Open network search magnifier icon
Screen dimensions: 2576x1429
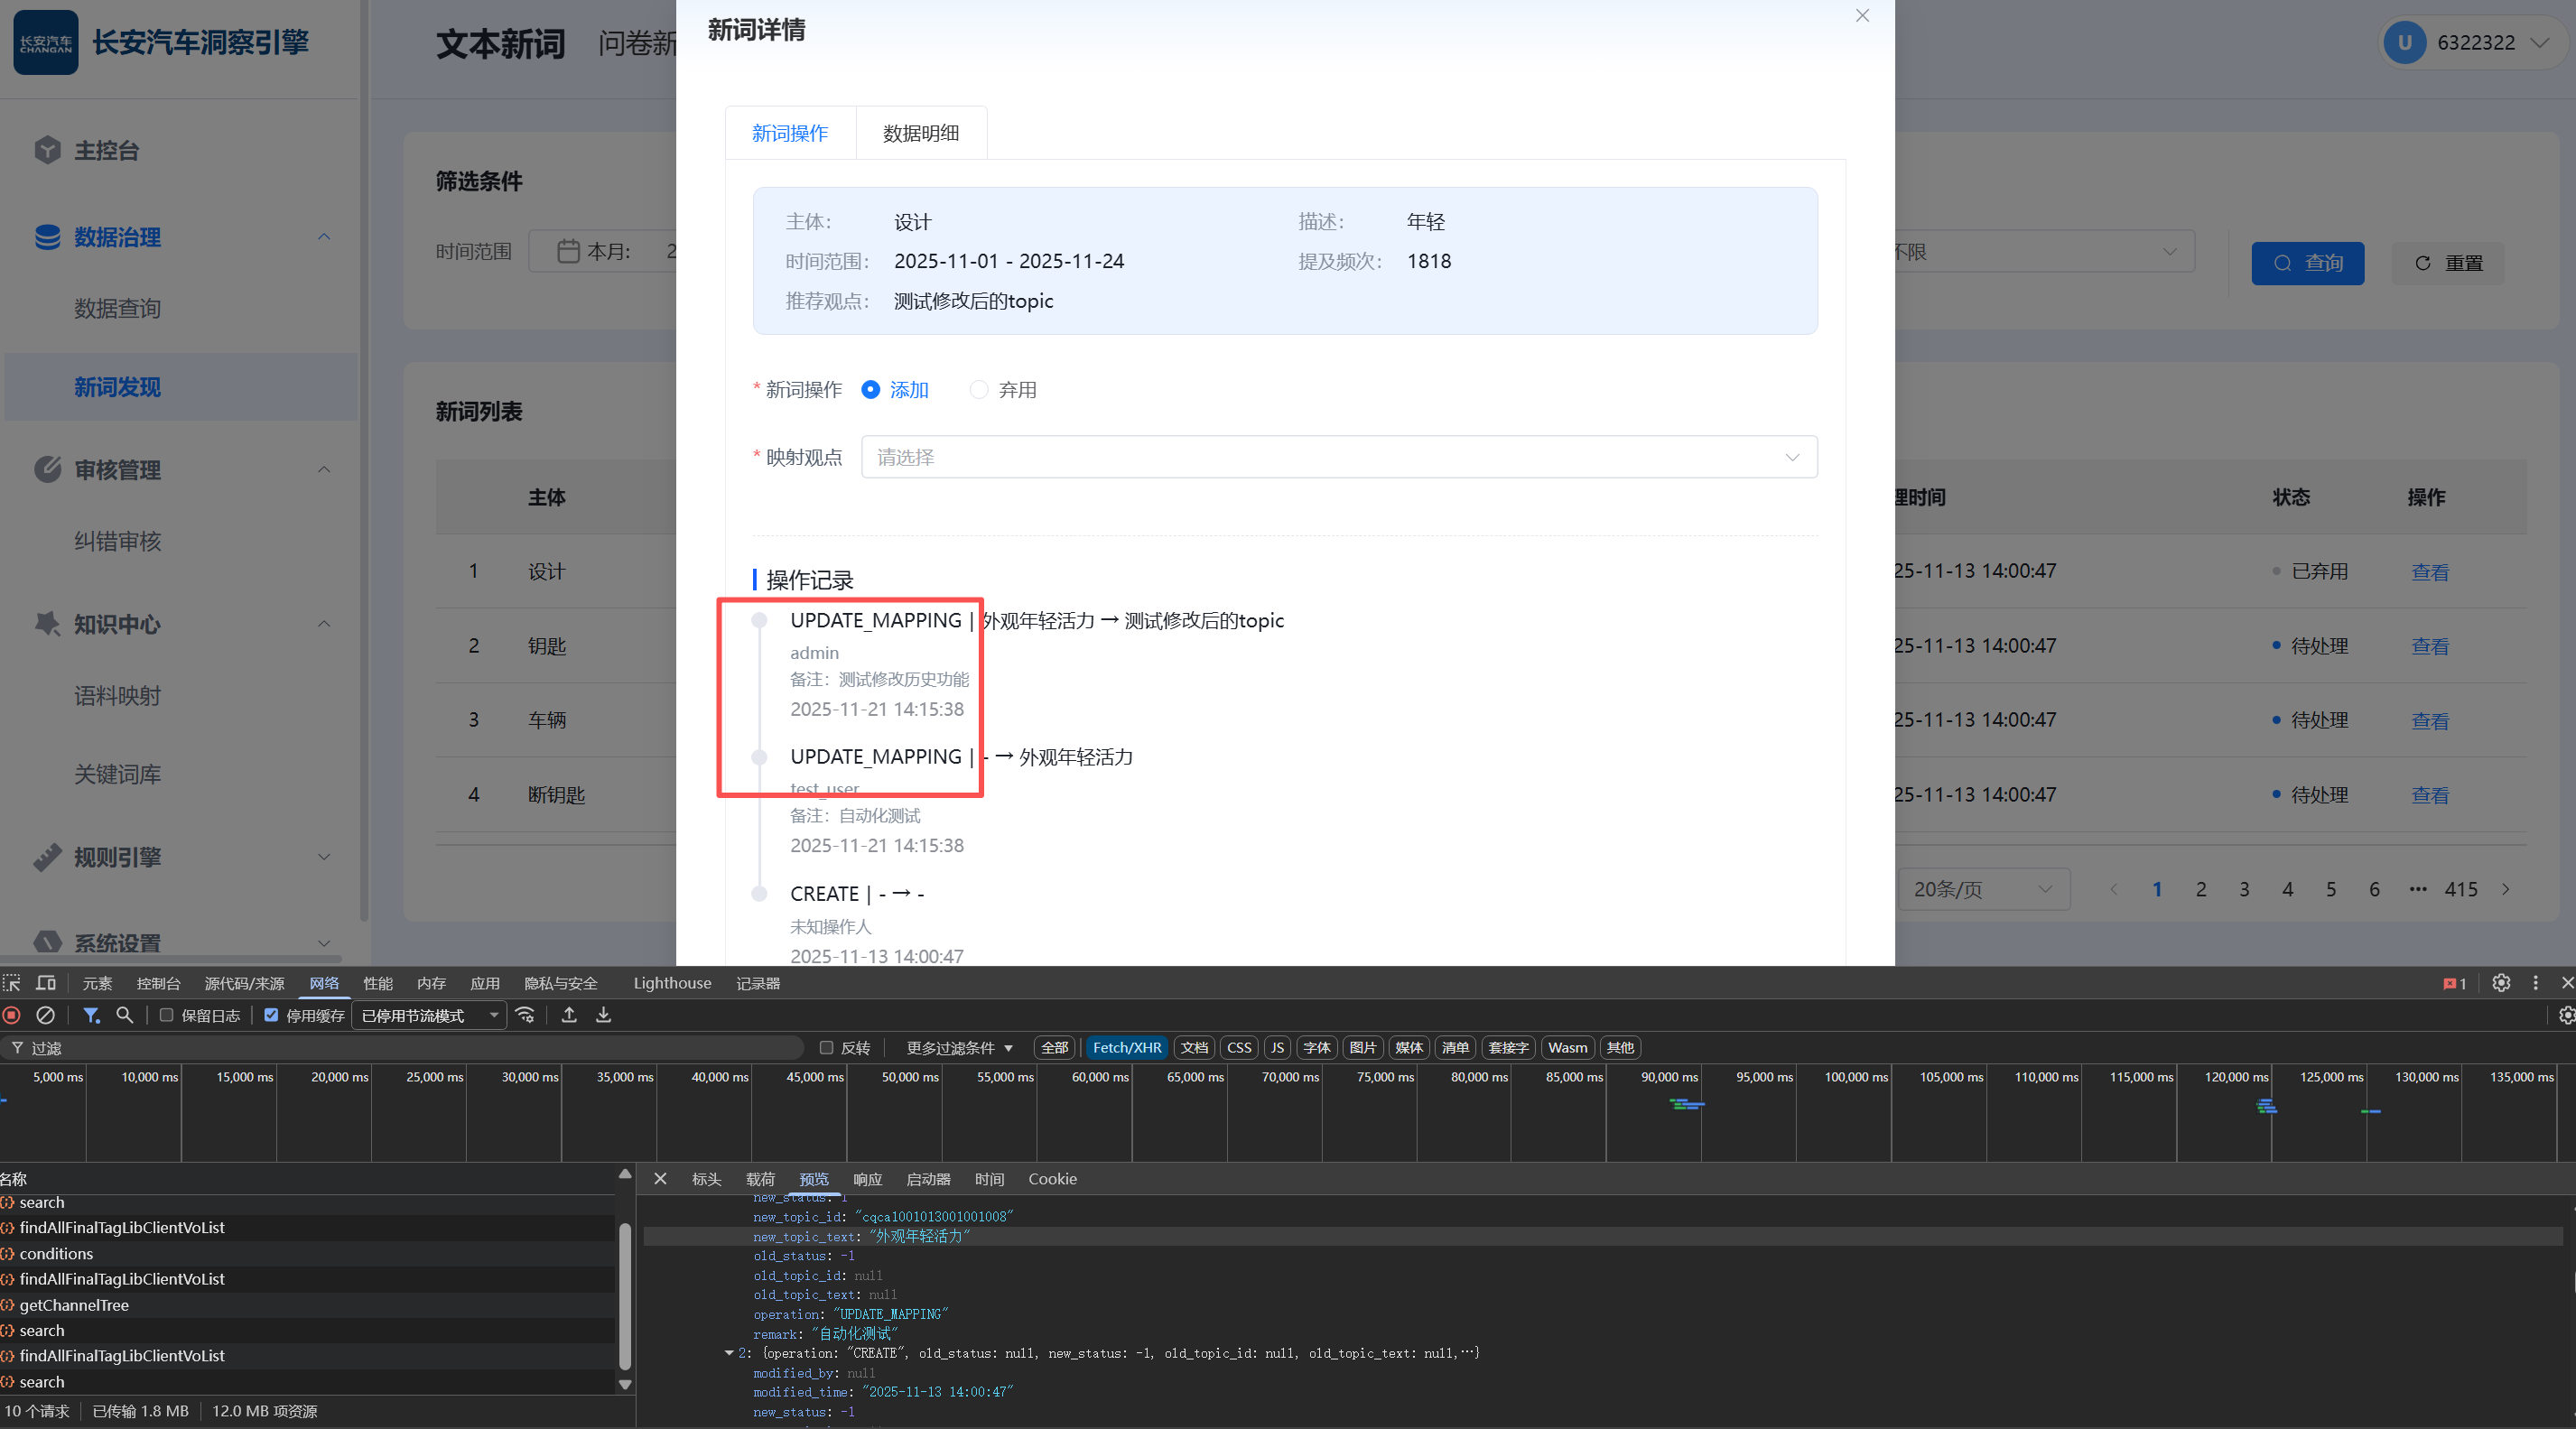click(x=125, y=1015)
